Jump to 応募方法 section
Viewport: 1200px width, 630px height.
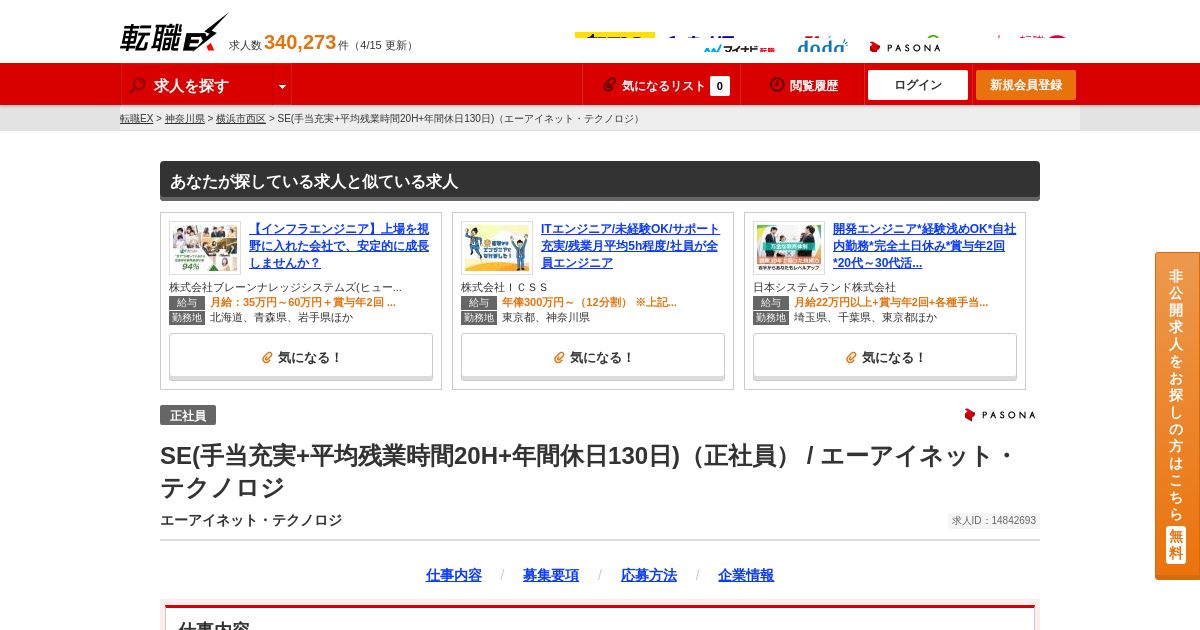pos(649,575)
